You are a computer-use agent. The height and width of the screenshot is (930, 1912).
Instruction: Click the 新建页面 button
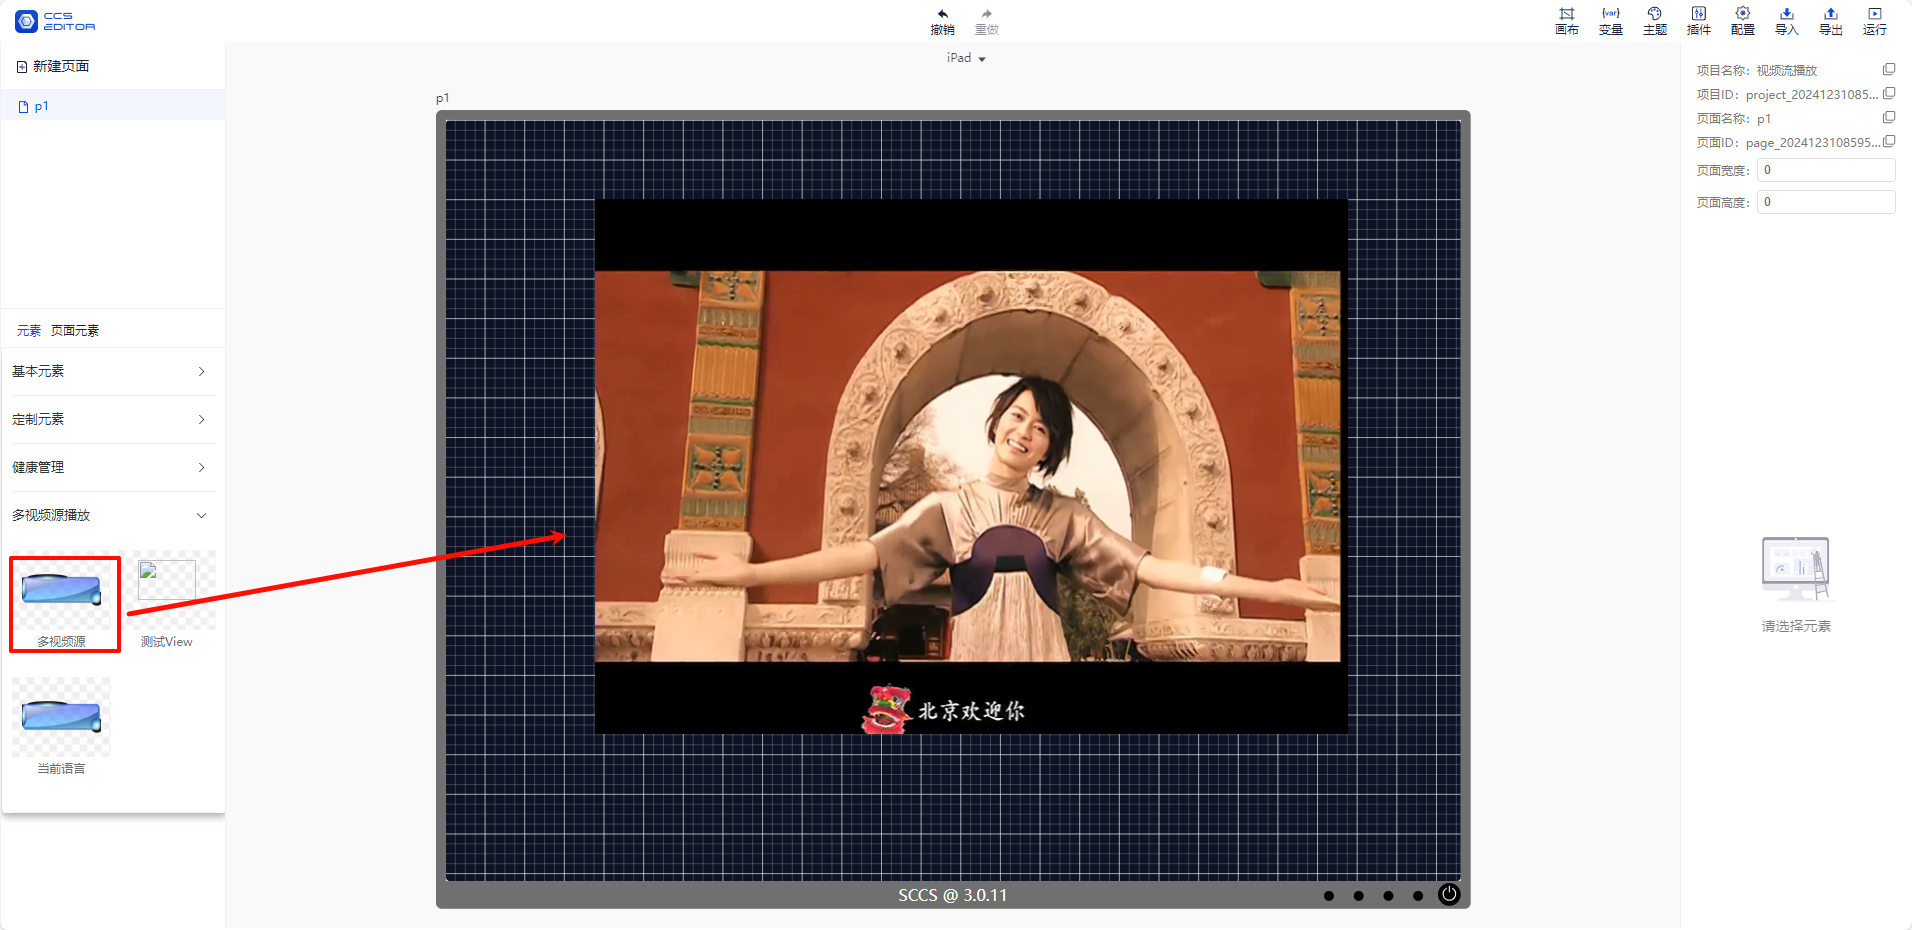[53, 66]
